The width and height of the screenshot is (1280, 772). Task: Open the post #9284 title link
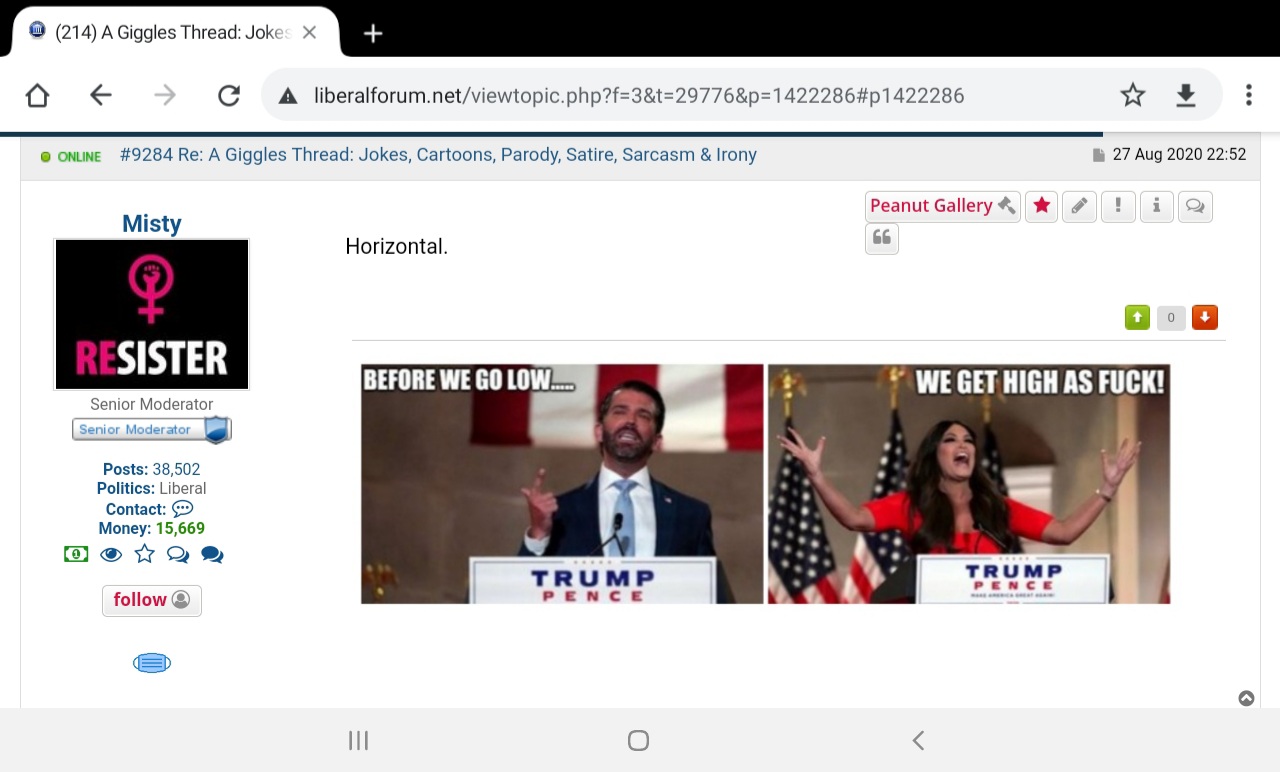click(x=438, y=155)
